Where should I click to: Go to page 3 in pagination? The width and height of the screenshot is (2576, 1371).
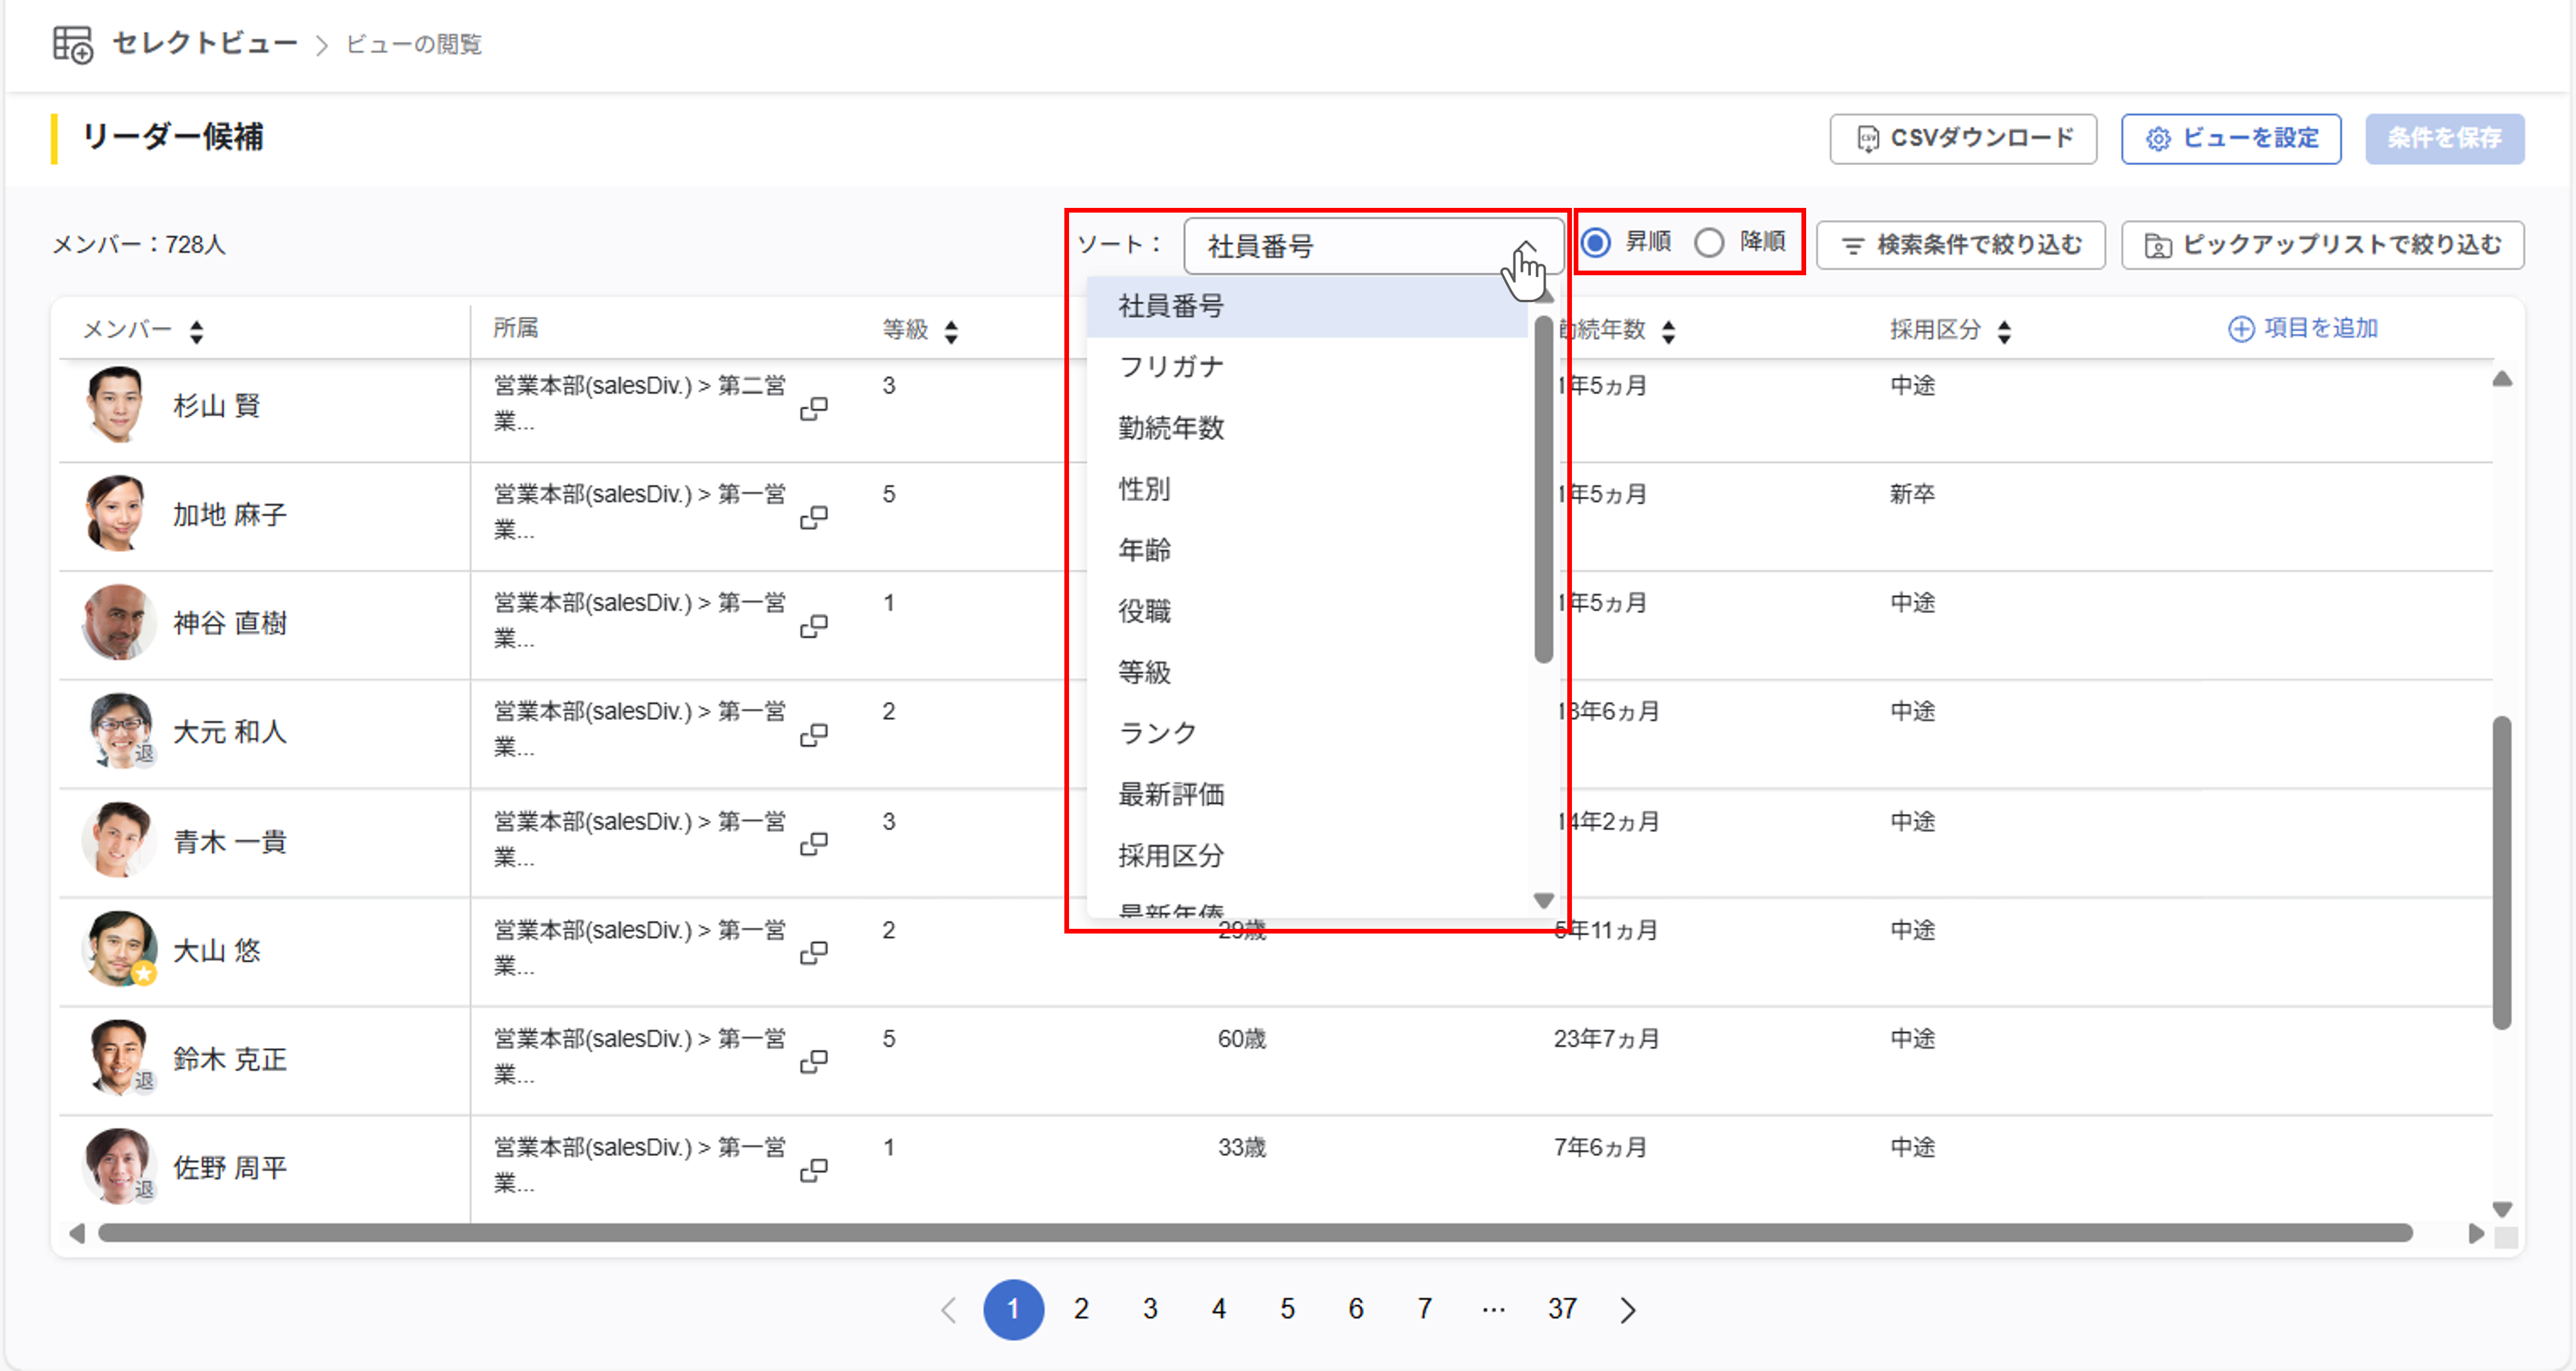(x=1150, y=1309)
